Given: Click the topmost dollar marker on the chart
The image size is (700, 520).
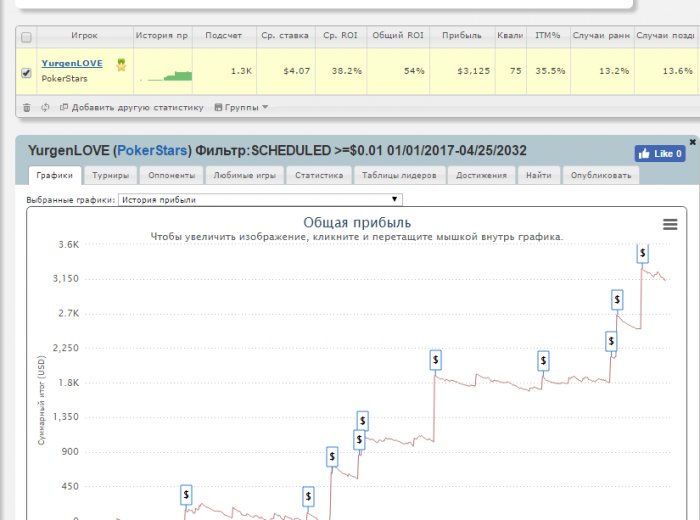Looking at the screenshot, I should click(643, 253).
